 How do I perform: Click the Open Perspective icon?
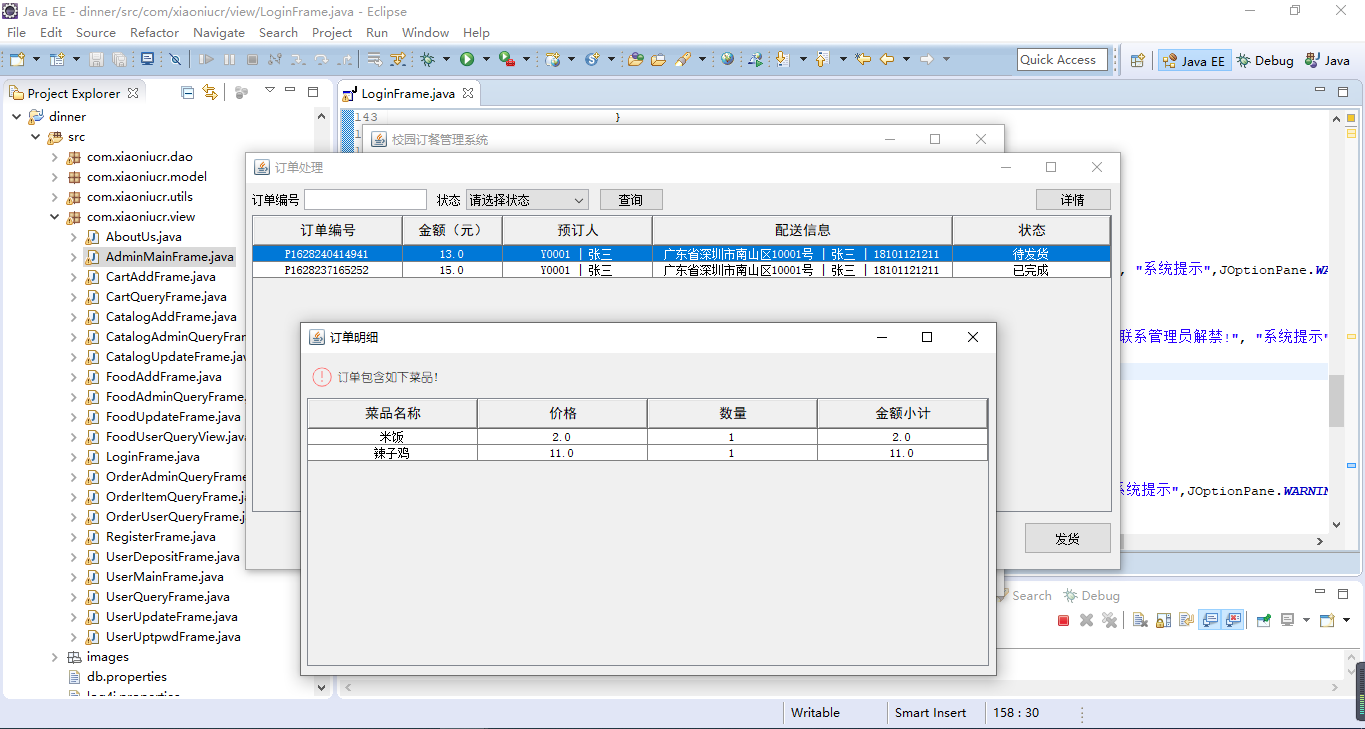[1137, 61]
